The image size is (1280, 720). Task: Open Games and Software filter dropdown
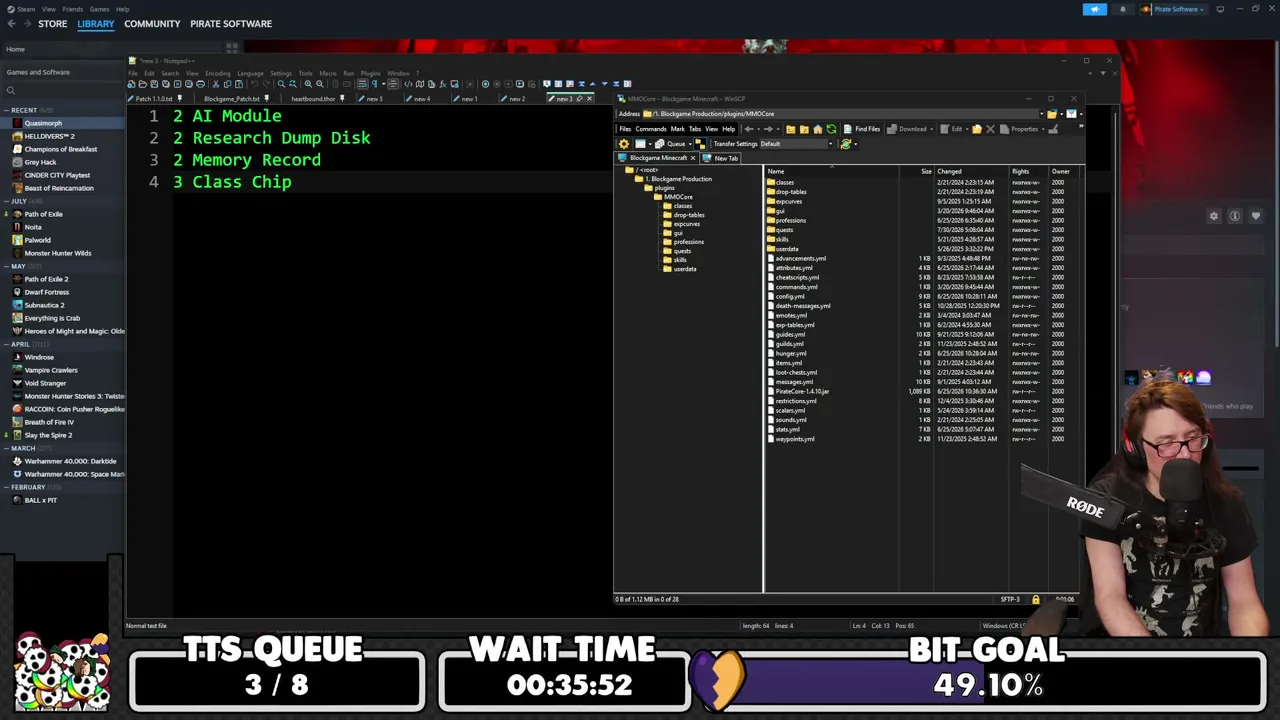[60, 72]
